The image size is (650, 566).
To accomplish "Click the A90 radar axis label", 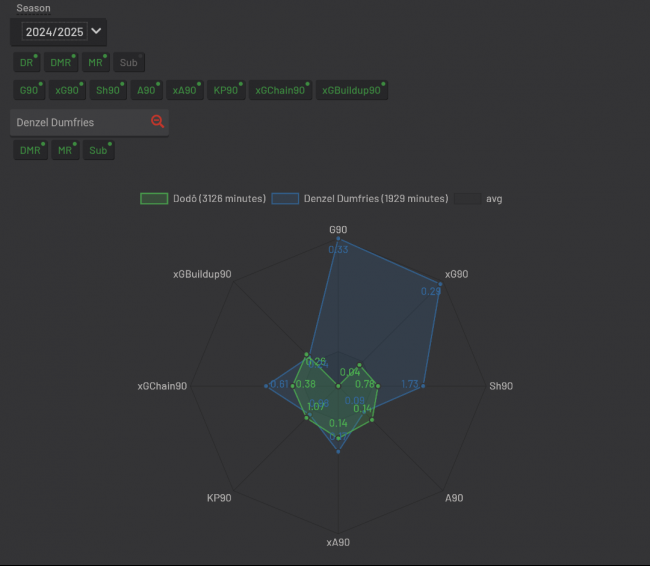I will click(454, 498).
